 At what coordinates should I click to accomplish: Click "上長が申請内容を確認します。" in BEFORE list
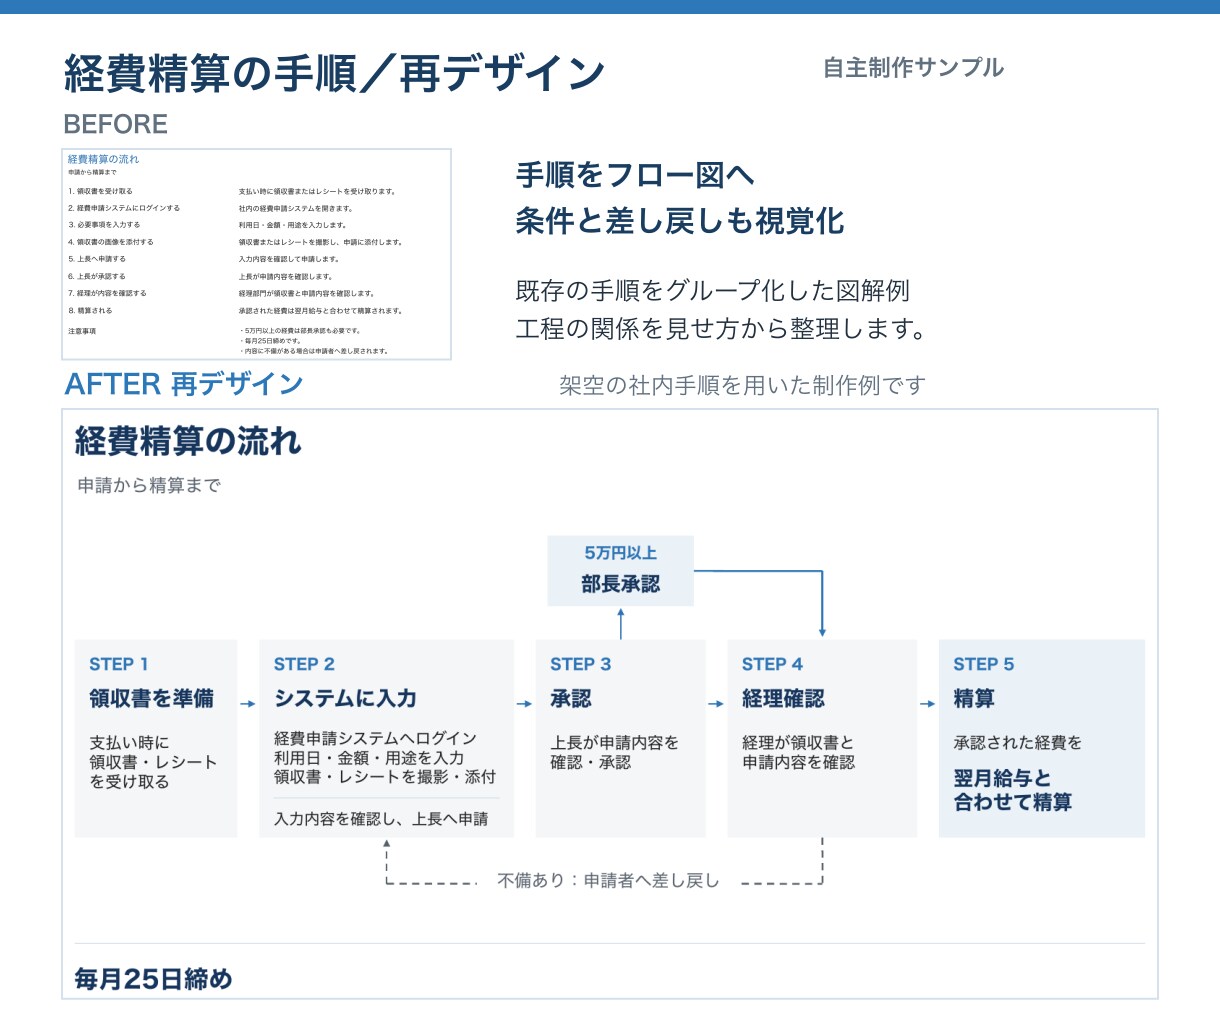pyautogui.click(x=285, y=276)
